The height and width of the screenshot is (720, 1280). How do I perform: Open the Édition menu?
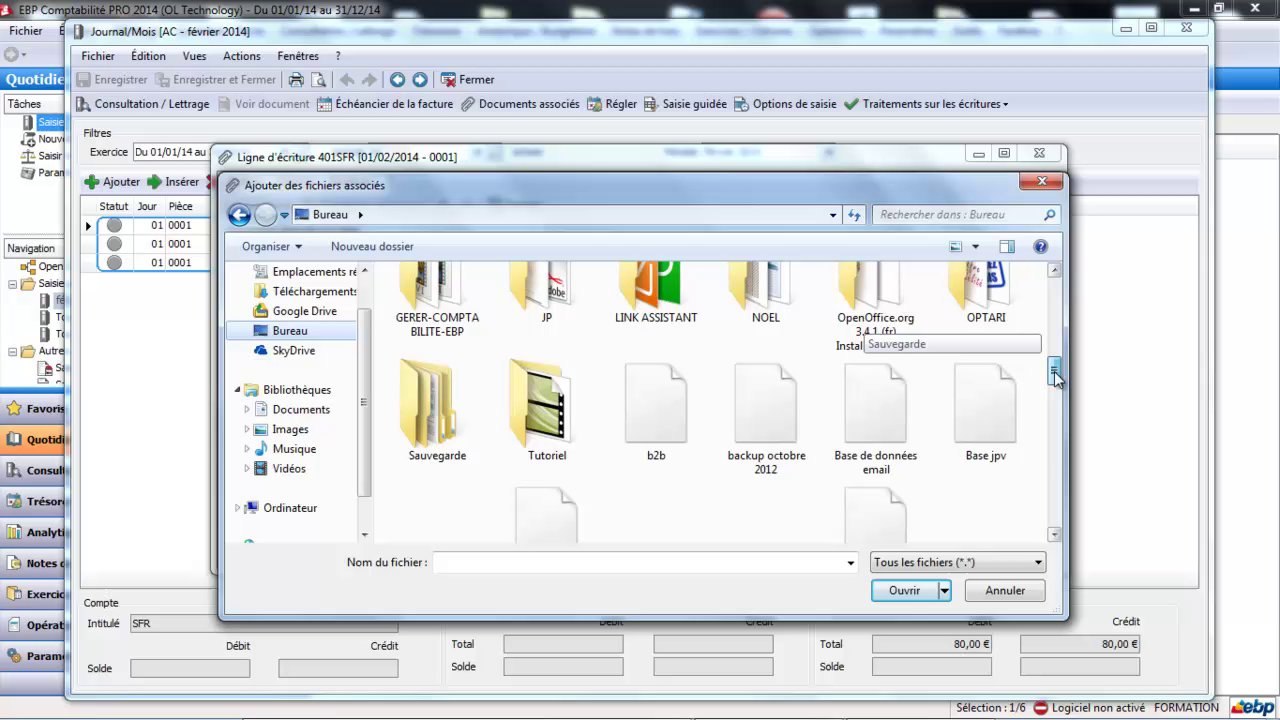(148, 56)
